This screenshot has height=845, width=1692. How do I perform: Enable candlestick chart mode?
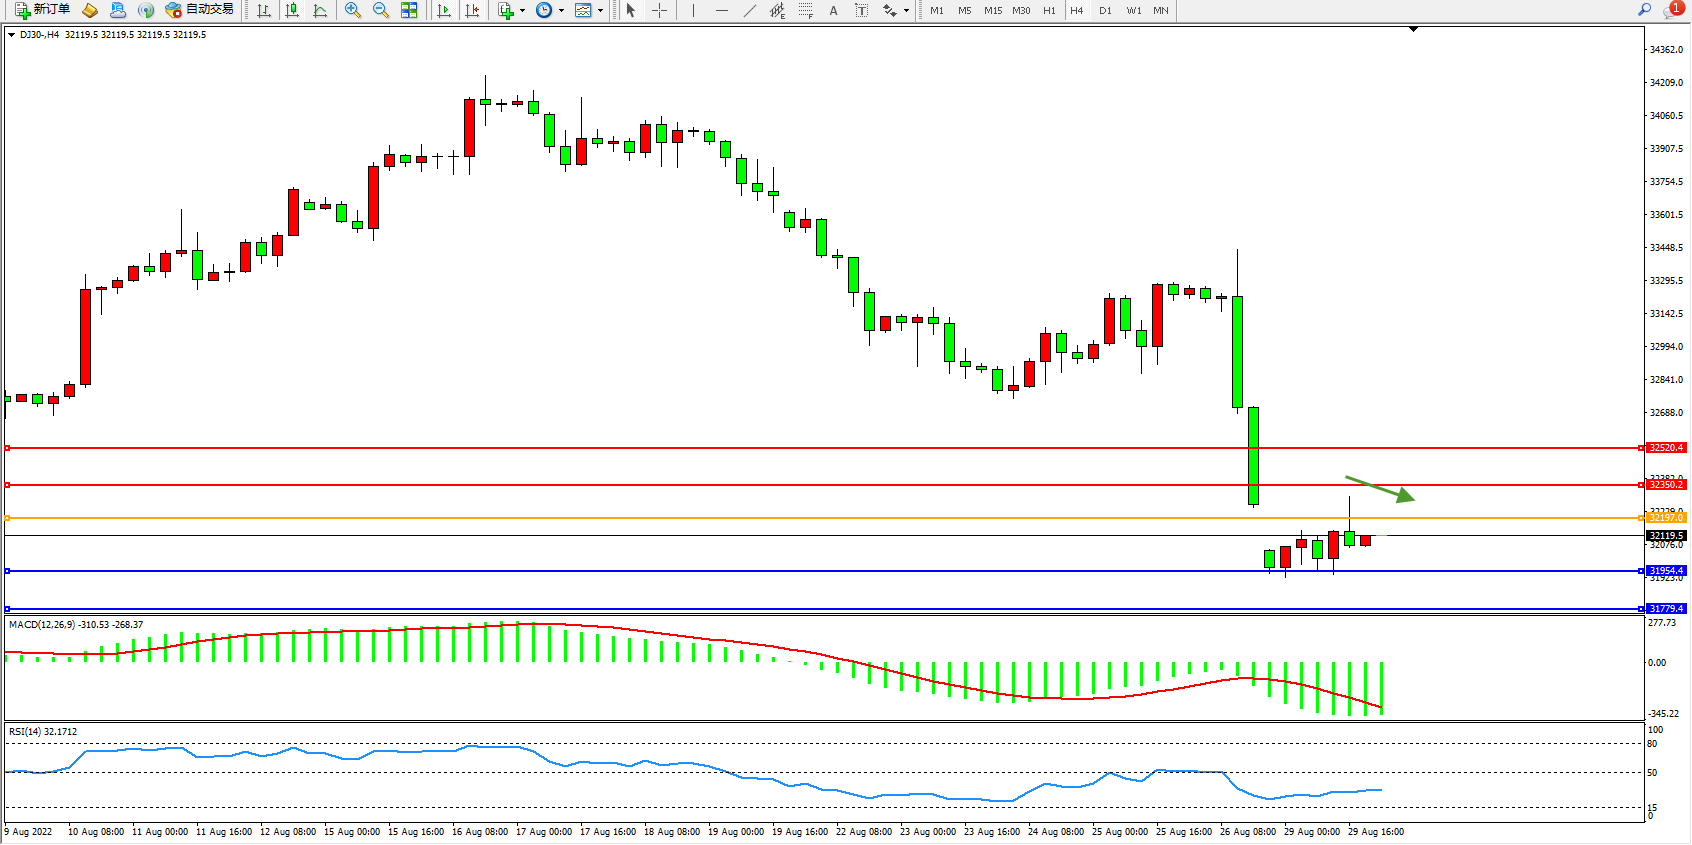(292, 10)
